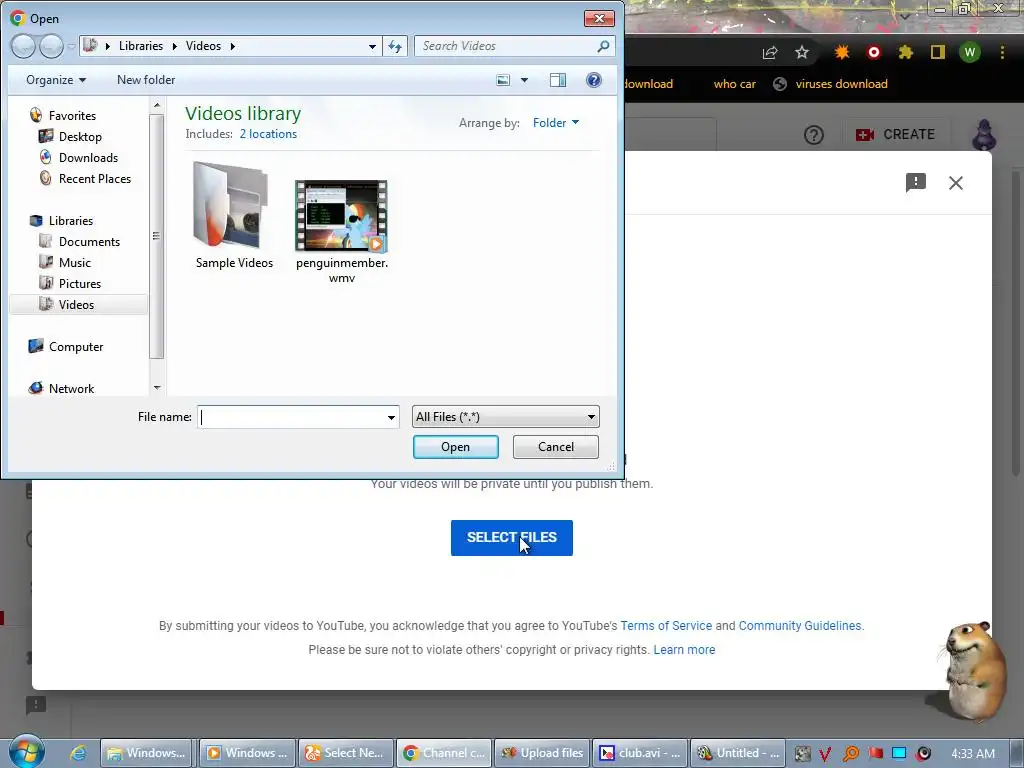Open the Chrome three-dot menu

[x=1002, y=52]
